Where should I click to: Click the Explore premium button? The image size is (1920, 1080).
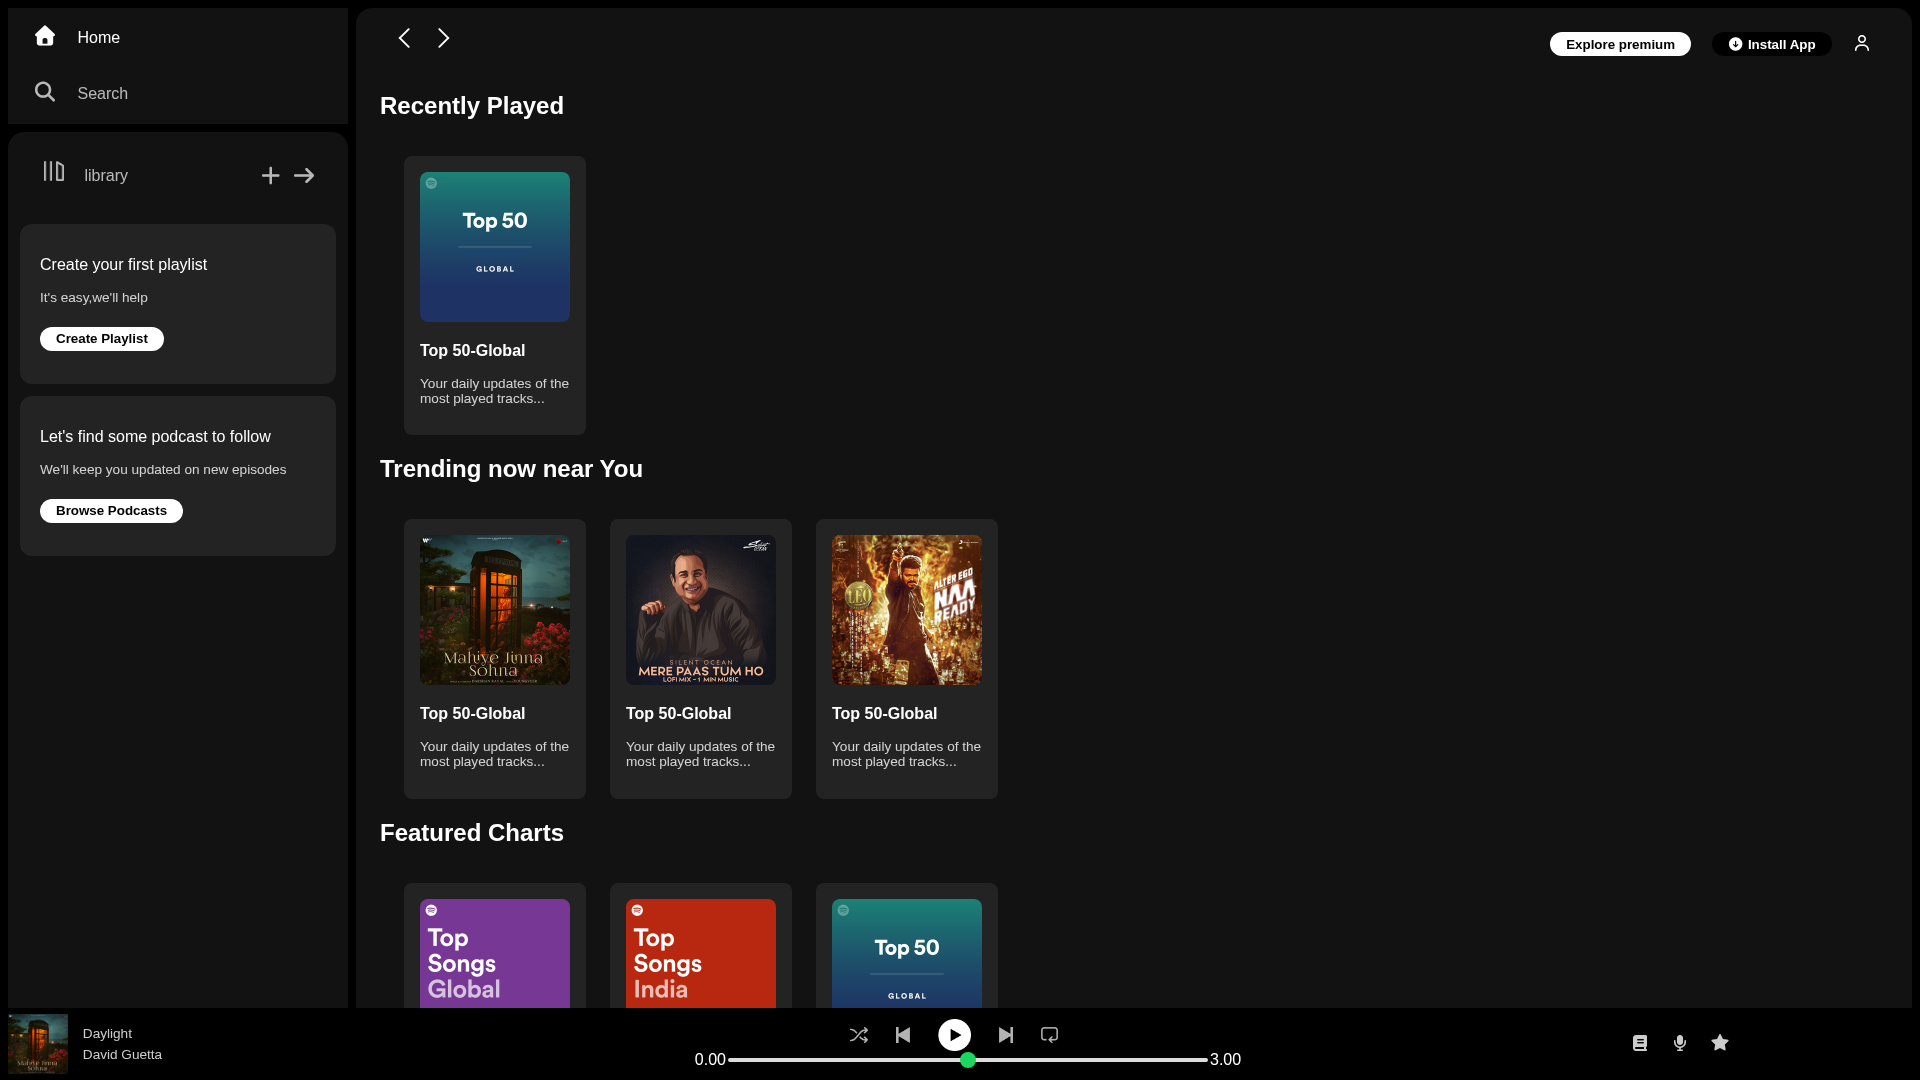click(x=1620, y=44)
